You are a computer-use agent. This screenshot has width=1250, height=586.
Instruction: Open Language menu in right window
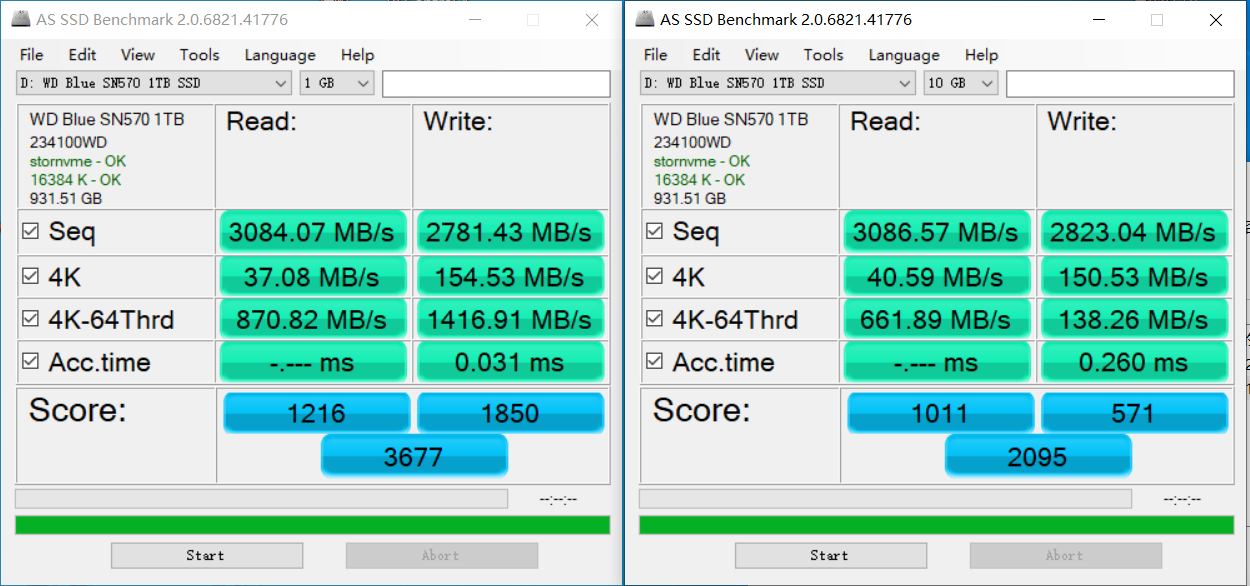[x=904, y=55]
